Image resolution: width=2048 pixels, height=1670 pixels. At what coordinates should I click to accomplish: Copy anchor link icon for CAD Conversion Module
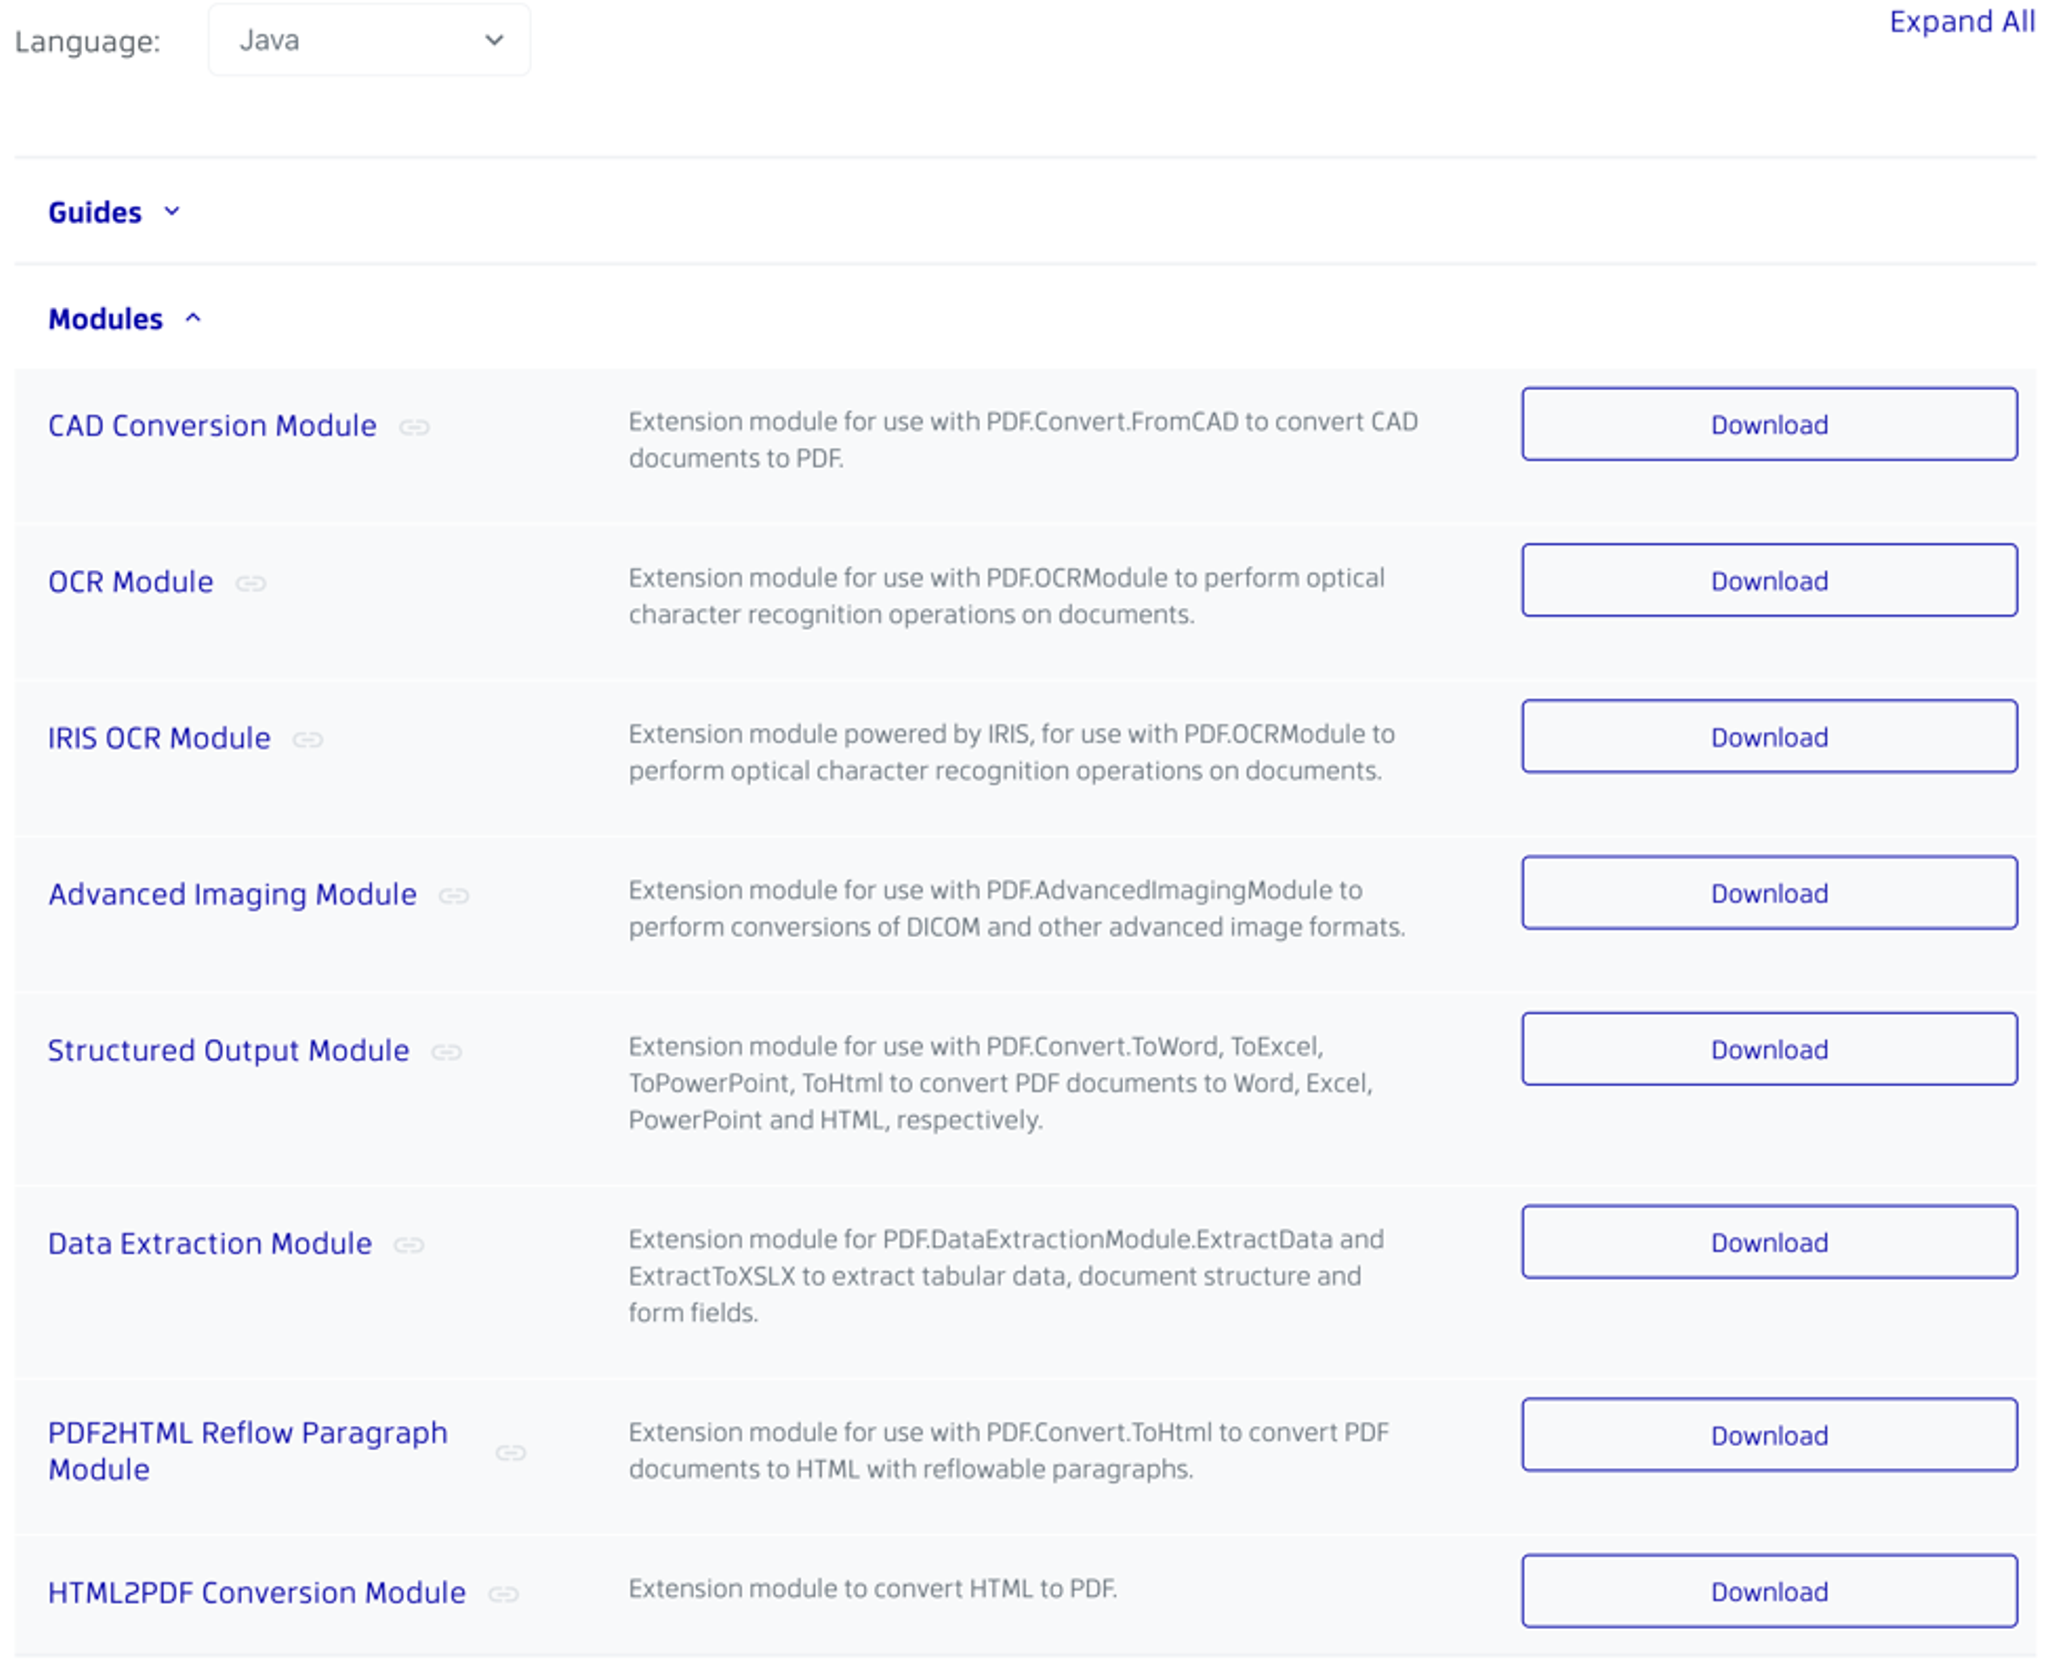pyautogui.click(x=414, y=428)
